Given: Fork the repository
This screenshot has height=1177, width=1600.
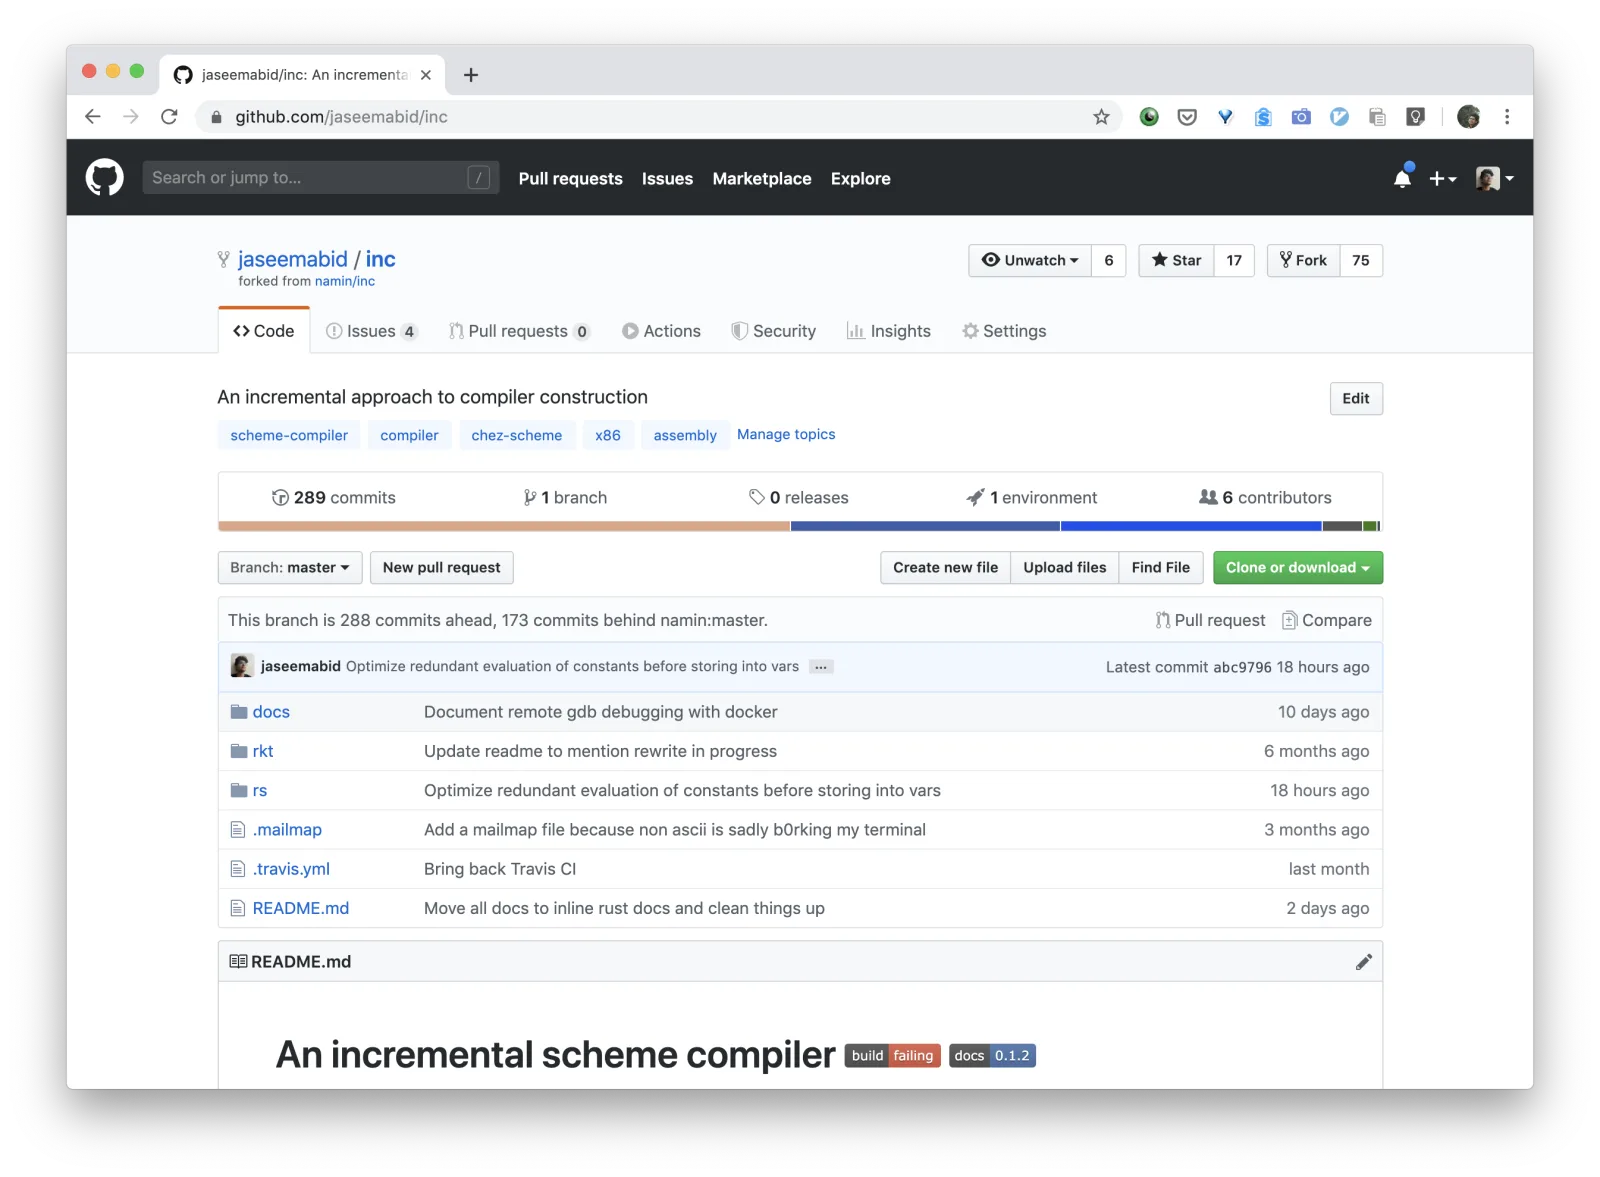Looking at the screenshot, I should point(1304,260).
